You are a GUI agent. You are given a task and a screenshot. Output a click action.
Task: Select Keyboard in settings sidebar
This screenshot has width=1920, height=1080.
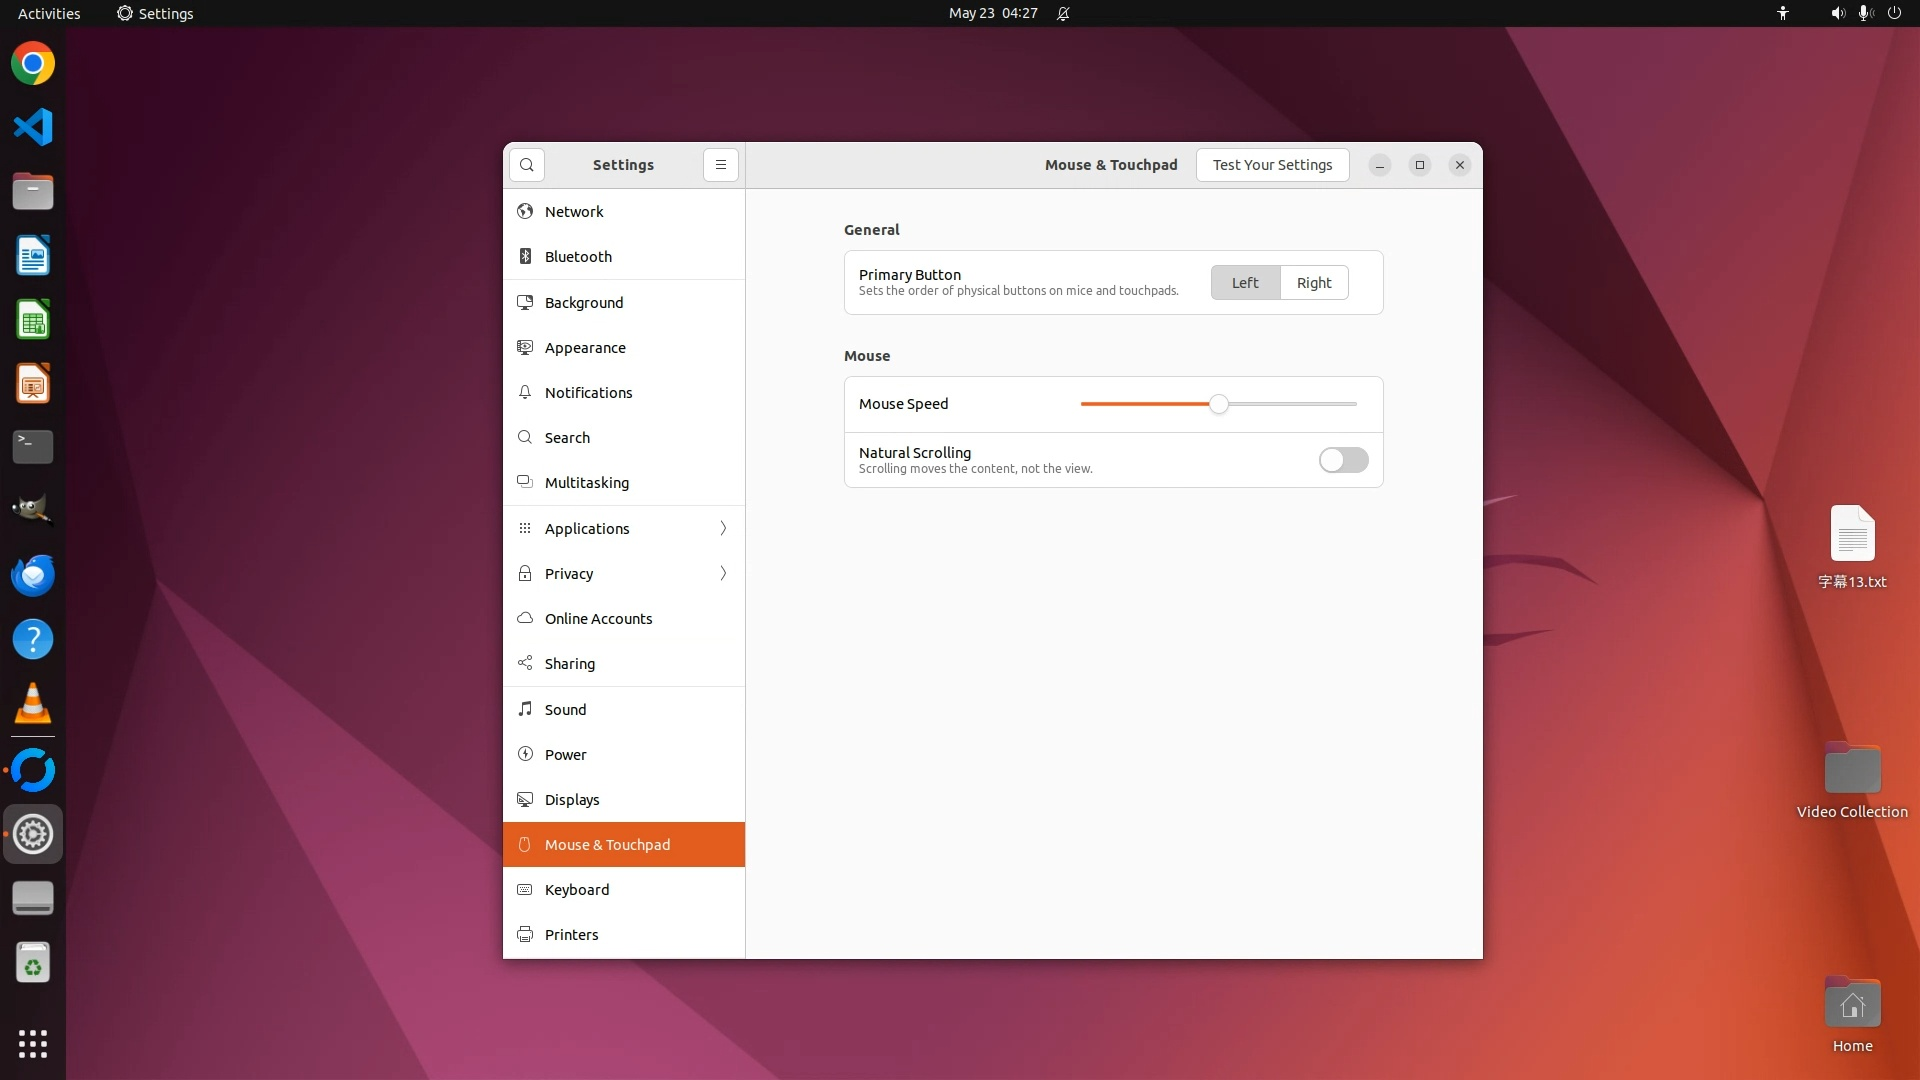coord(577,890)
